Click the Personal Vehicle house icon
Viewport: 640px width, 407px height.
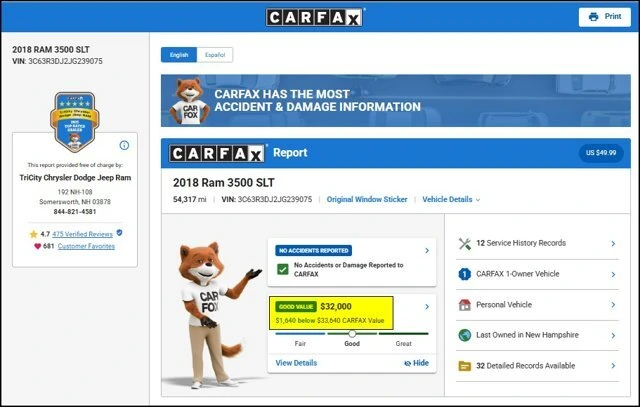point(464,305)
